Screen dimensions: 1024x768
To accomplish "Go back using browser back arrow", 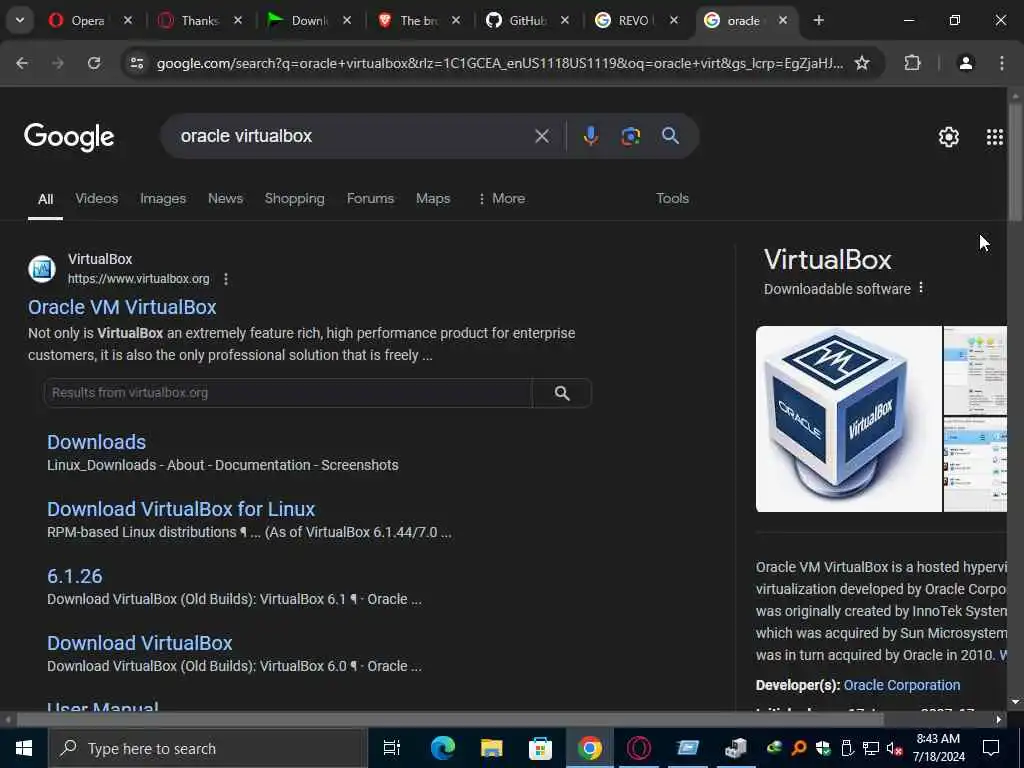I will [22, 63].
